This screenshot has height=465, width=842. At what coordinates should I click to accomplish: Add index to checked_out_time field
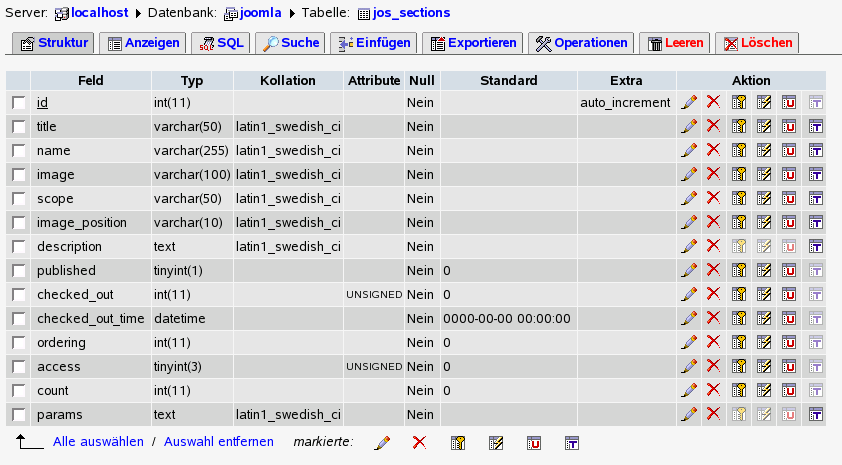click(764, 318)
